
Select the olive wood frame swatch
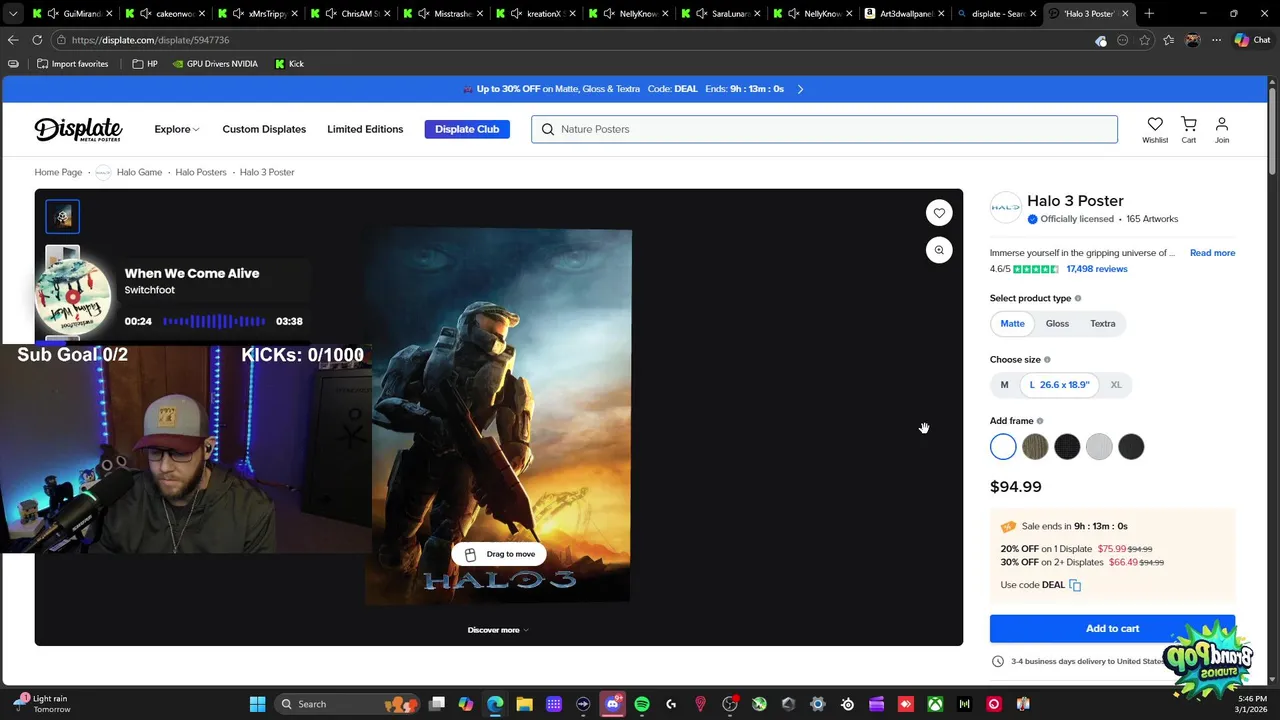[x=1035, y=447]
